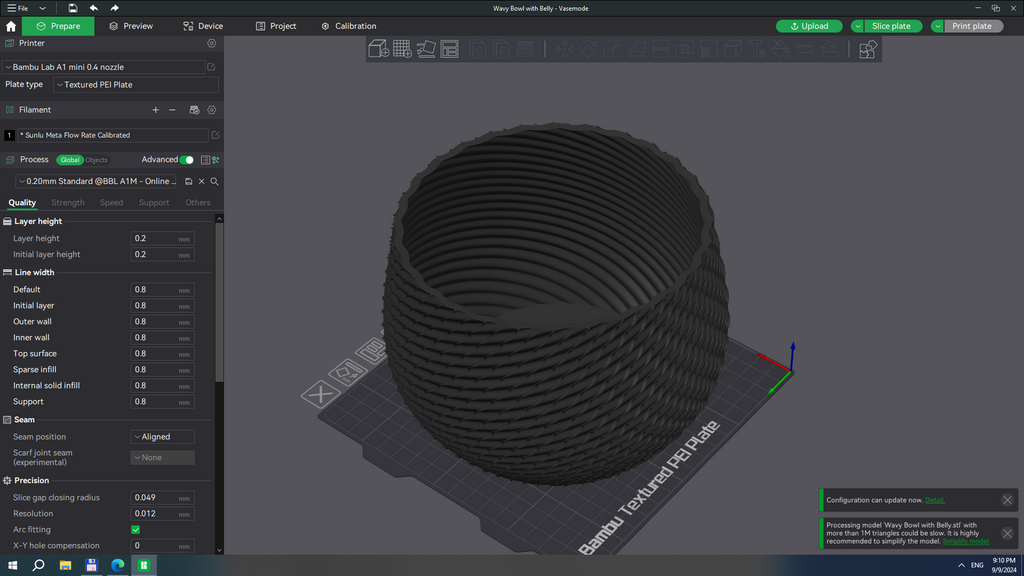Click the Split to parts icon
1024x576 pixels.
click(x=501, y=49)
